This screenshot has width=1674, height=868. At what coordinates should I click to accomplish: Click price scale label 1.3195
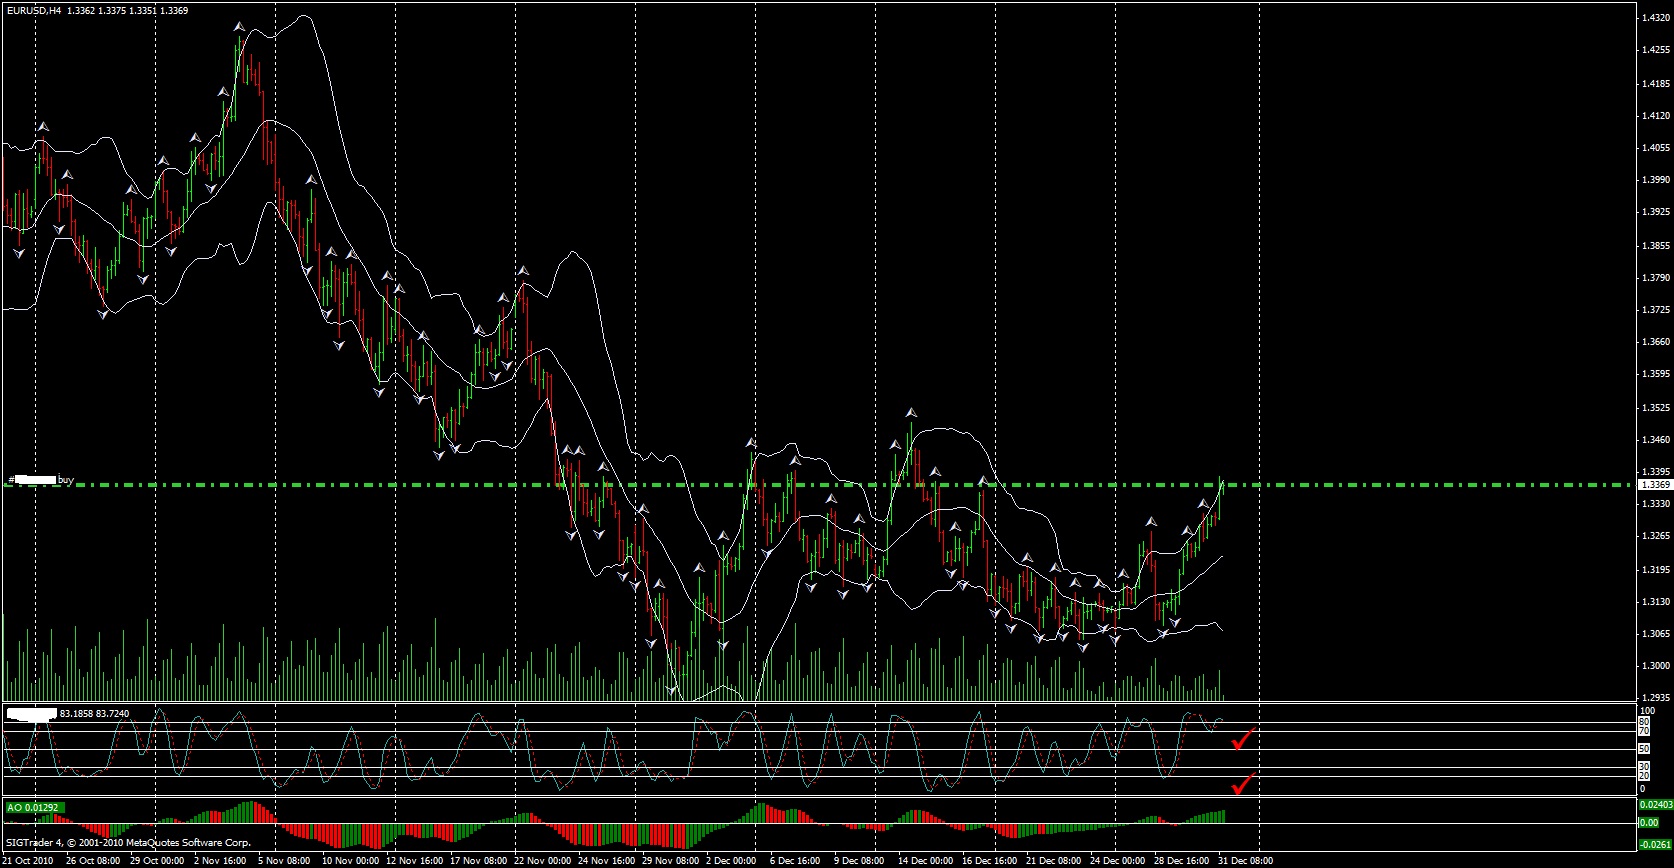pyautogui.click(x=1654, y=570)
